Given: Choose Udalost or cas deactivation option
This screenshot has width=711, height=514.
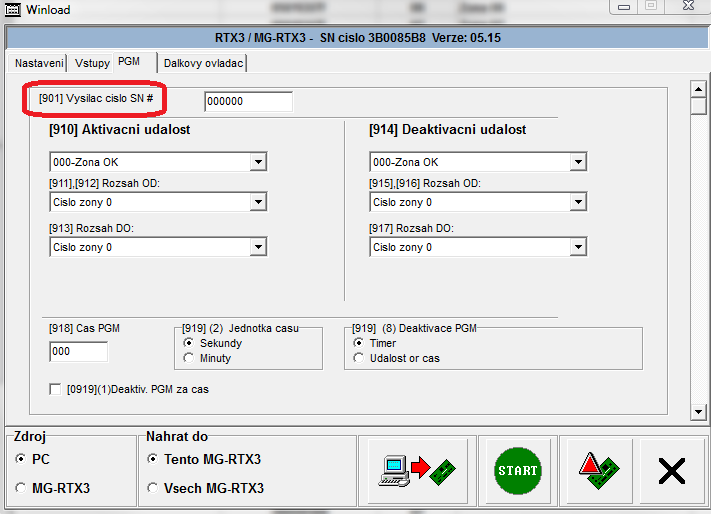Looking at the screenshot, I should pos(359,358).
